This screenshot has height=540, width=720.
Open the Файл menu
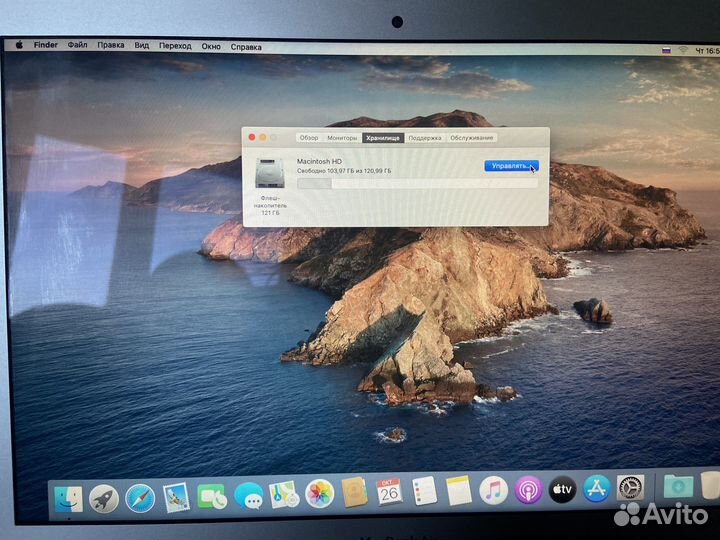[78, 45]
